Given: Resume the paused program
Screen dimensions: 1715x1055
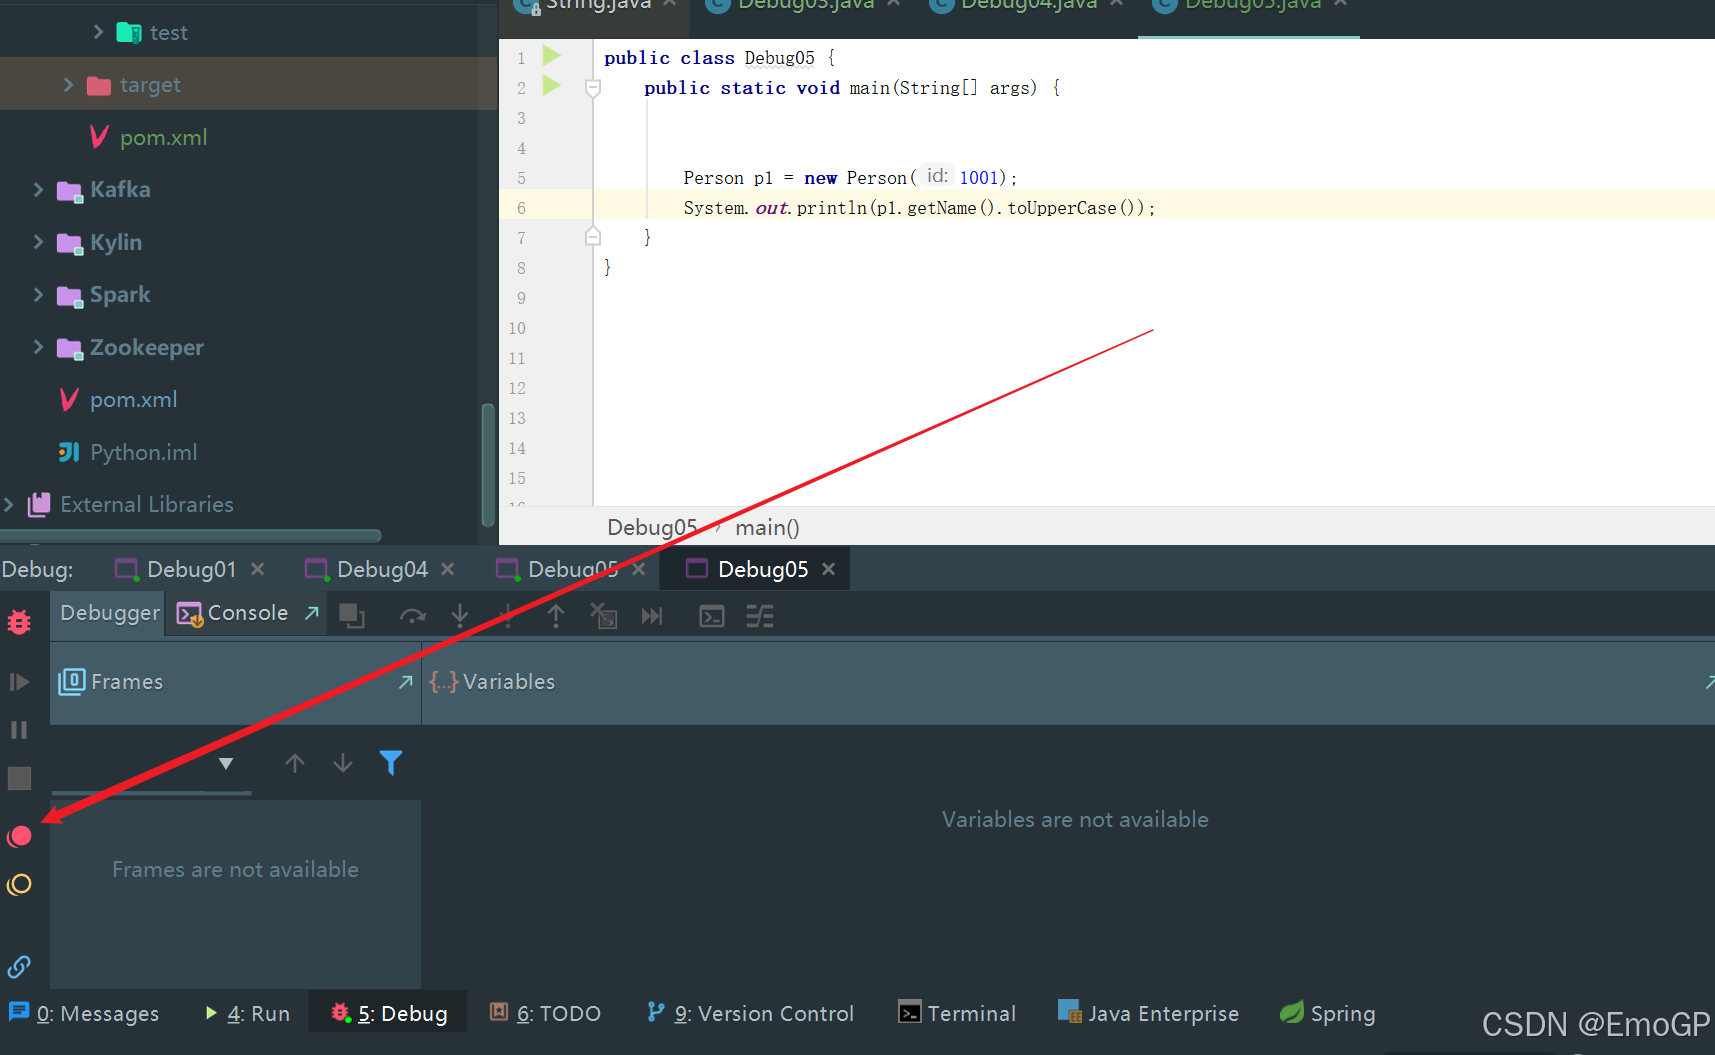Looking at the screenshot, I should coord(19,682).
